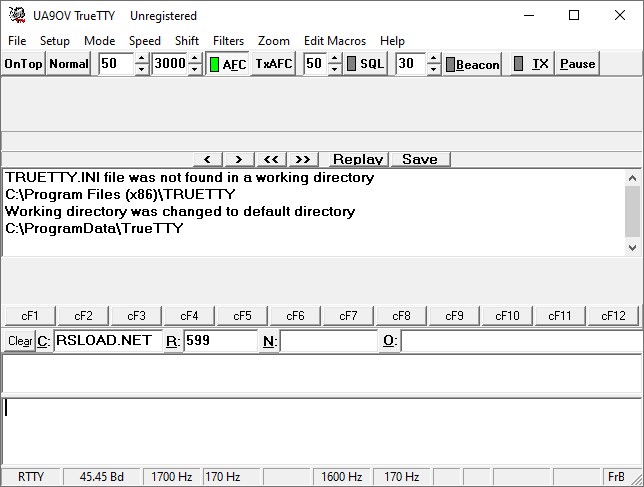The height and width of the screenshot is (487, 644).
Task: Click the cF2 macro button
Action: [x=83, y=316]
